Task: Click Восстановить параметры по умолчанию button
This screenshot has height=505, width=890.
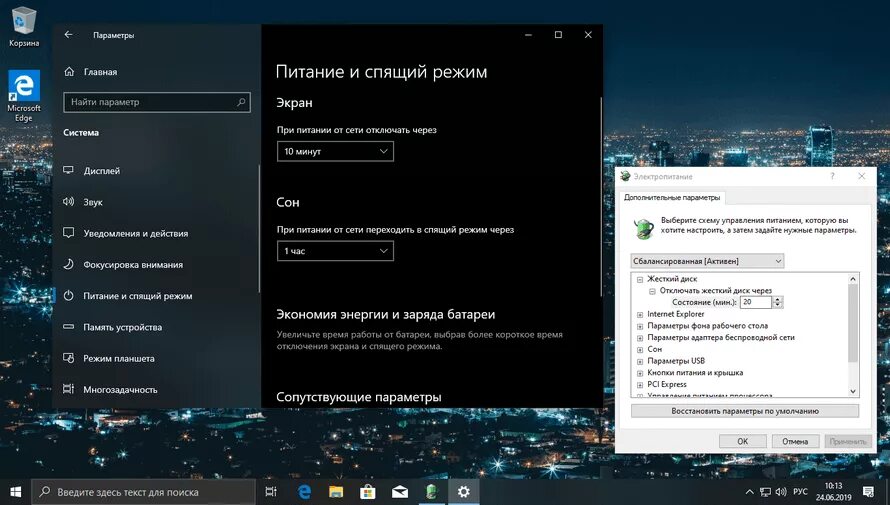Action: pos(745,411)
